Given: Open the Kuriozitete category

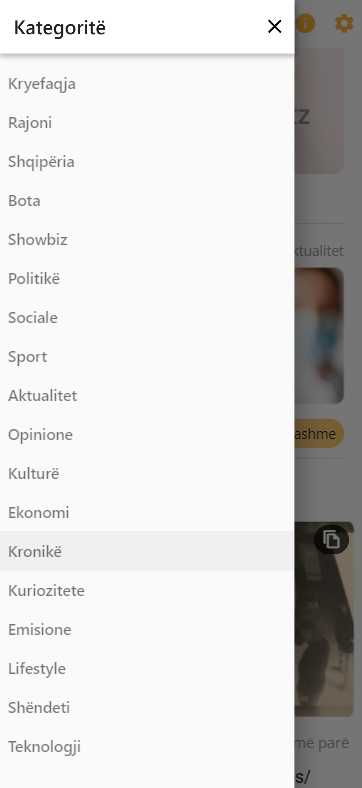Looking at the screenshot, I should [x=147, y=590].
